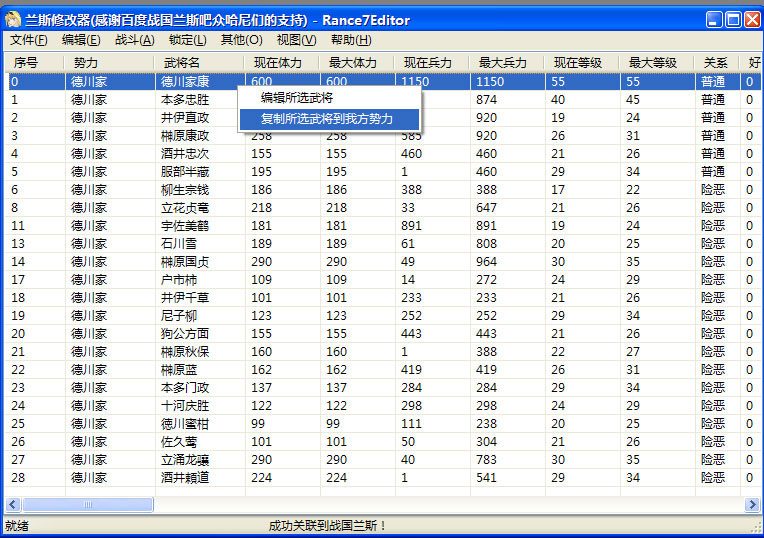Click the 最大兵力 column header
The width and height of the screenshot is (764, 538).
503,63
